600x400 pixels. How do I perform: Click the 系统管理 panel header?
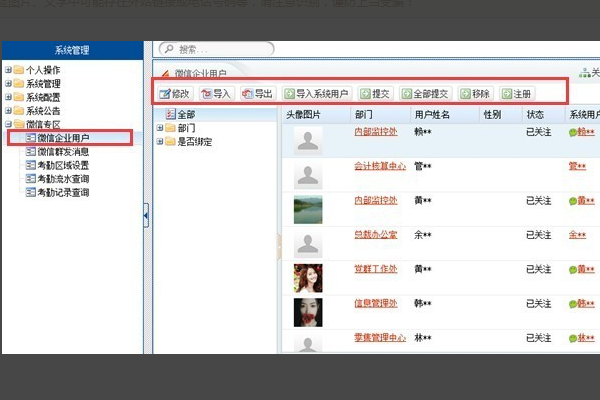(72, 50)
